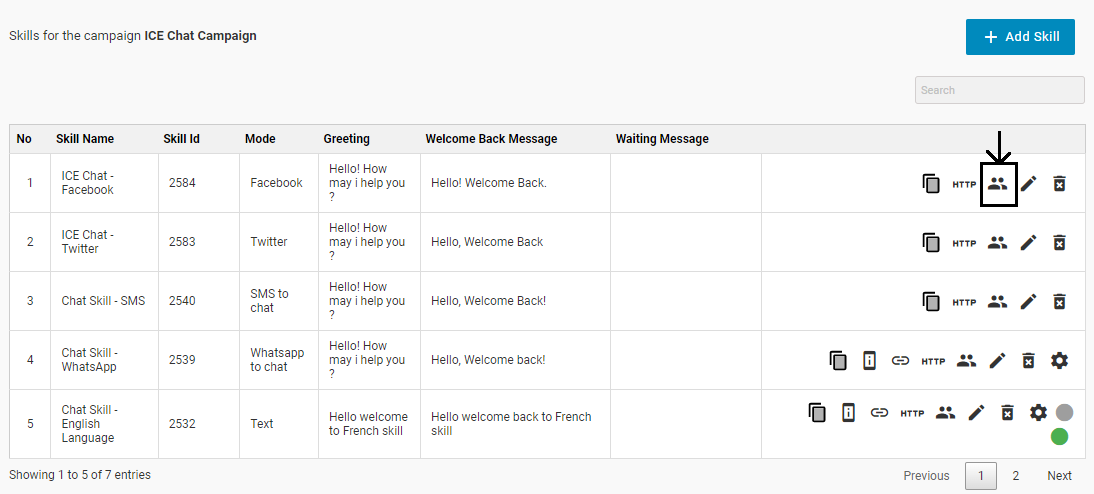
Task: Click the green status dot
Action: (x=1060, y=436)
